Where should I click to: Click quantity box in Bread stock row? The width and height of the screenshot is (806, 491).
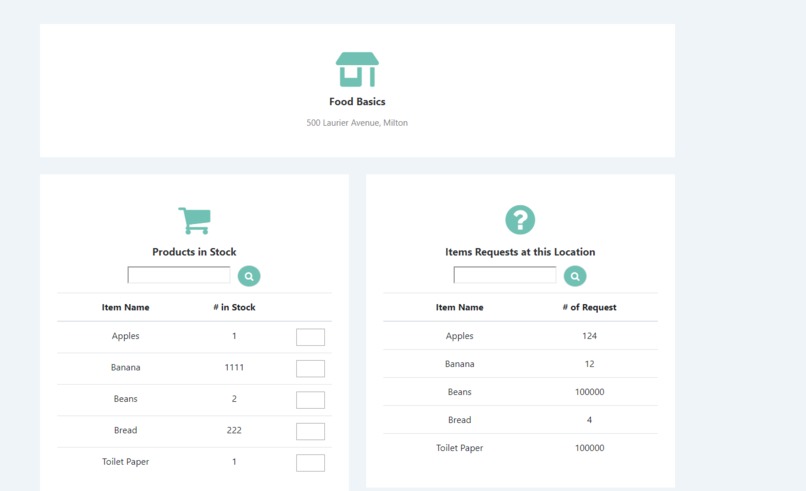click(310, 431)
